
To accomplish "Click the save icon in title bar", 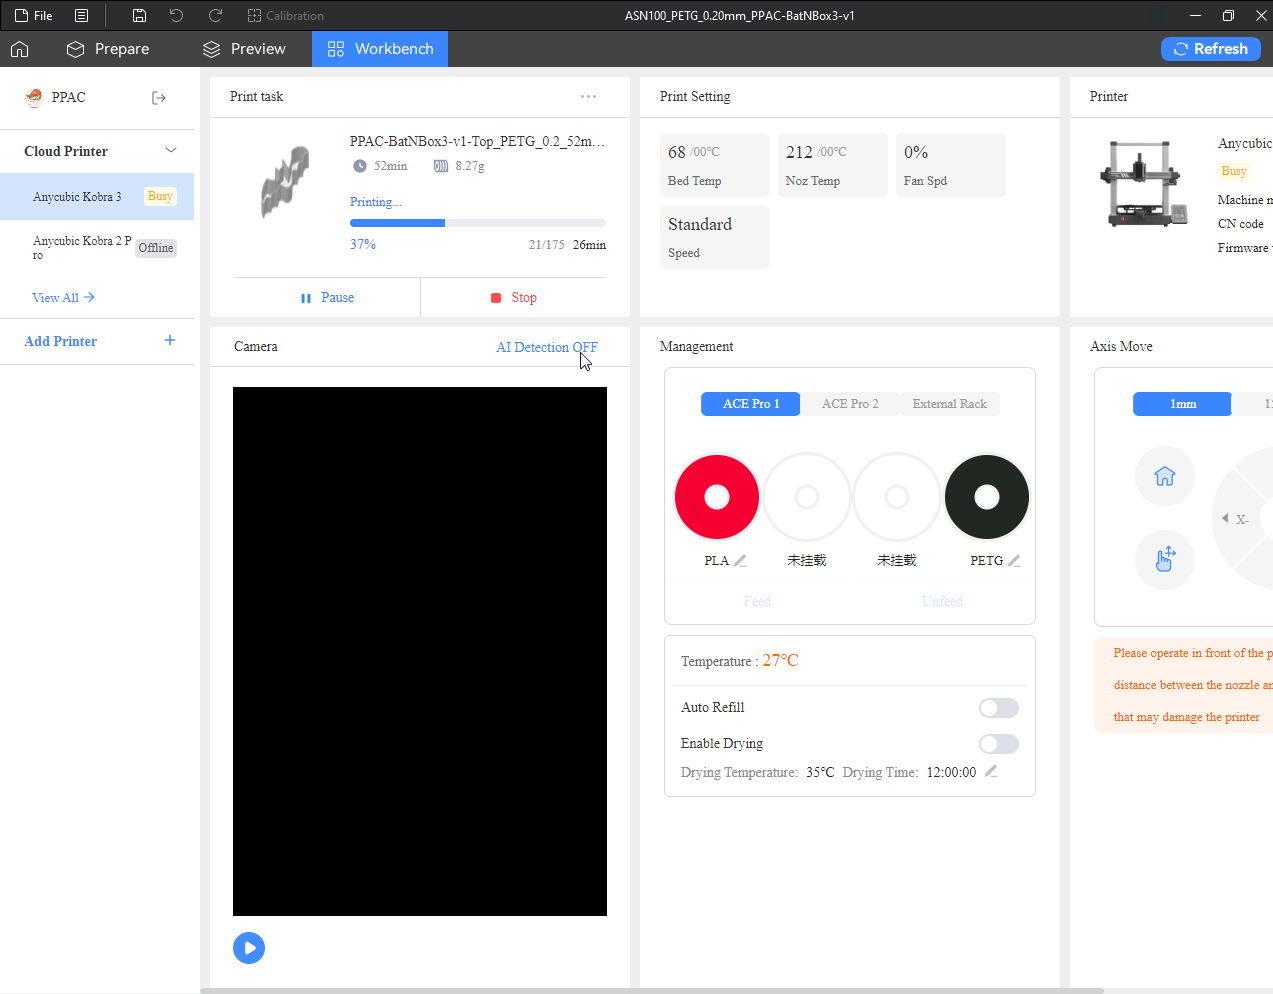I will click(140, 15).
